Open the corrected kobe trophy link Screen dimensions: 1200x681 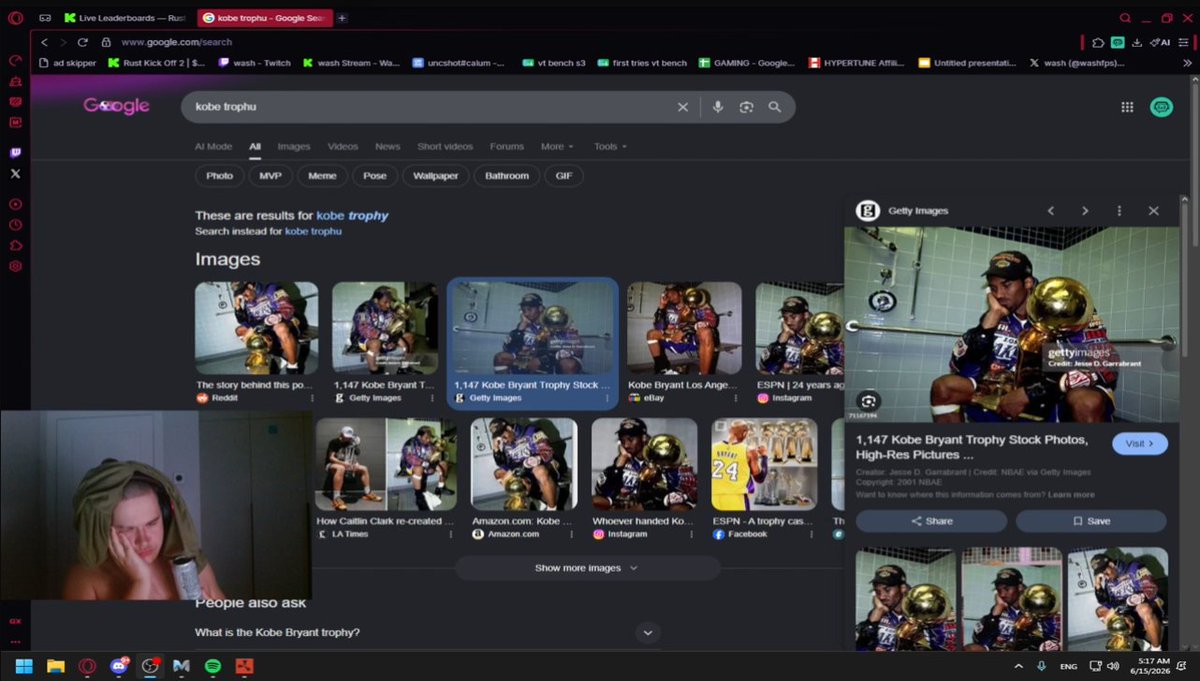tap(352, 215)
